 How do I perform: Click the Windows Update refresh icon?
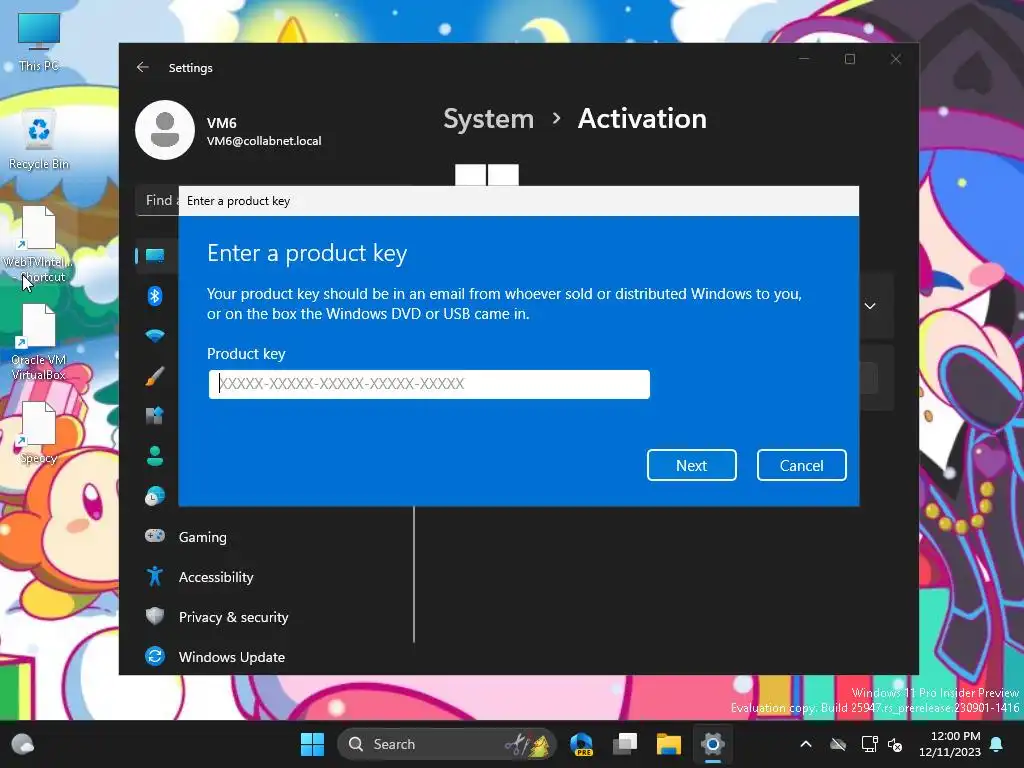[x=155, y=656]
